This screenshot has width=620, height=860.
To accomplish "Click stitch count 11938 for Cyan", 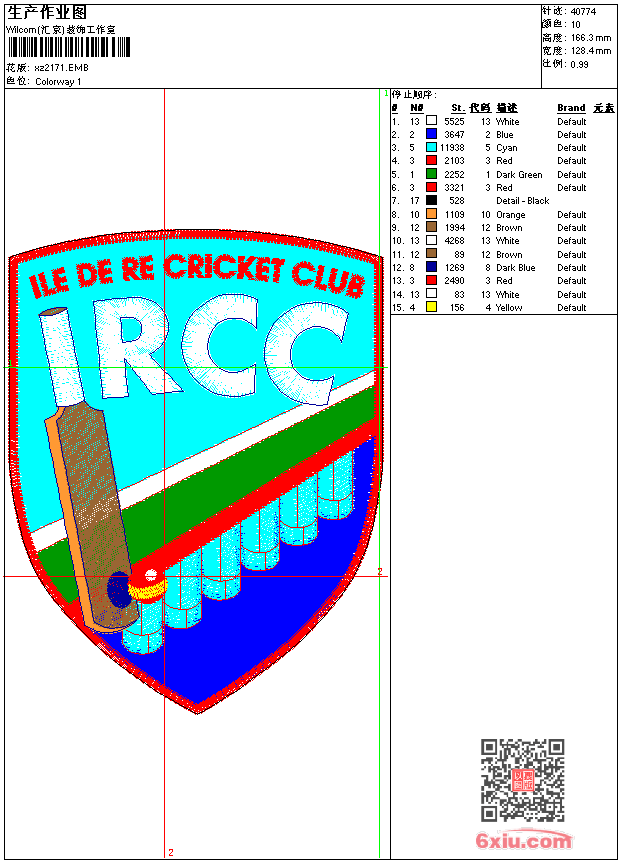I will pos(452,148).
